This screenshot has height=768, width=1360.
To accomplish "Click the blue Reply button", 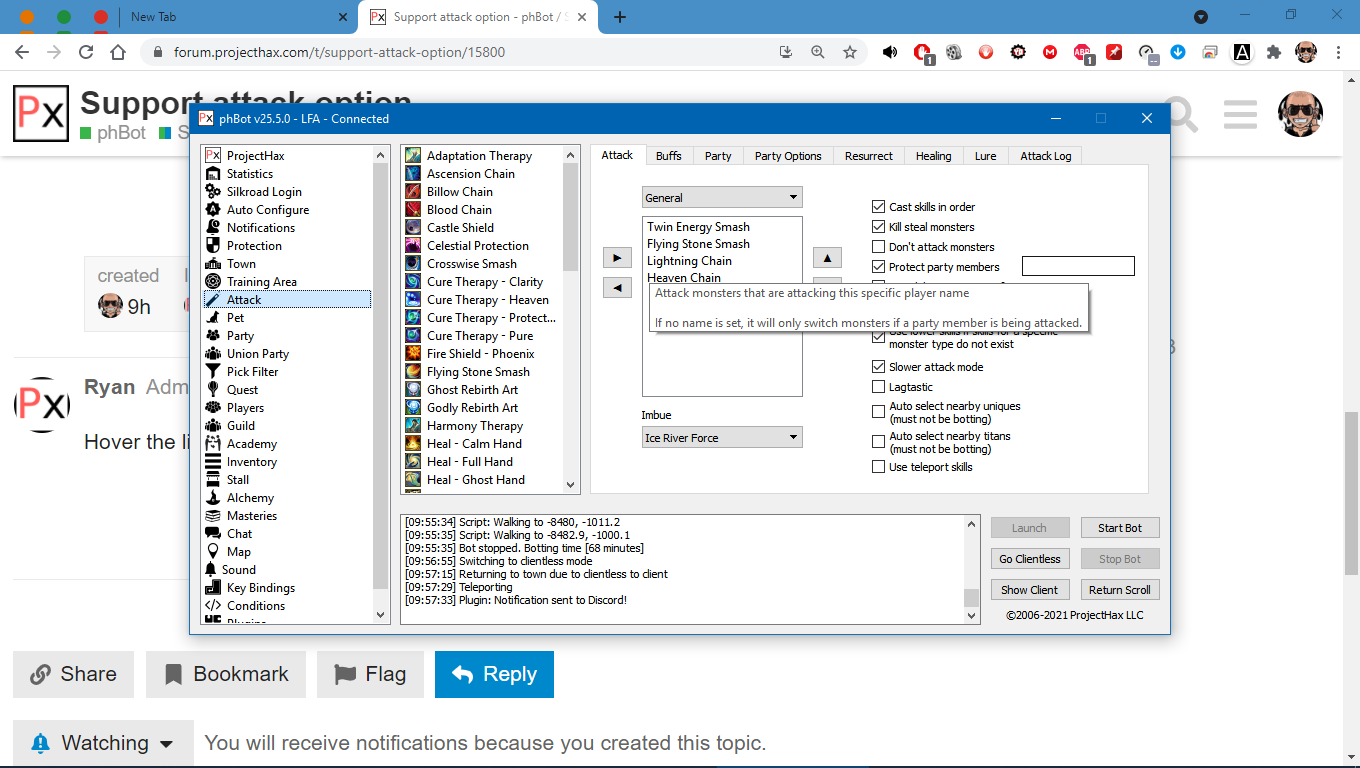I will tap(494, 675).
